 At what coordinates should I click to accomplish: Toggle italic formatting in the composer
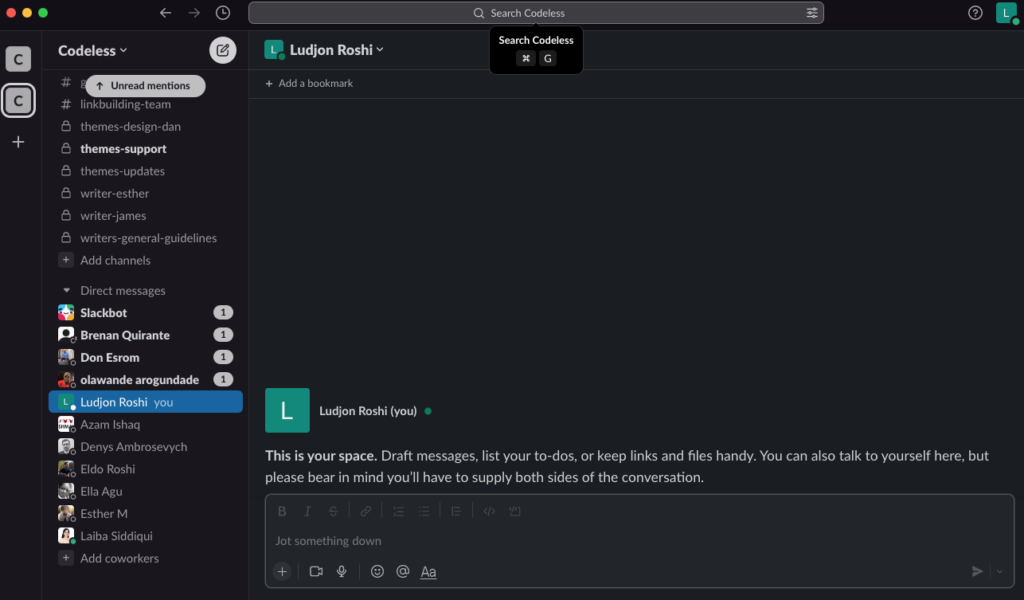(x=308, y=511)
